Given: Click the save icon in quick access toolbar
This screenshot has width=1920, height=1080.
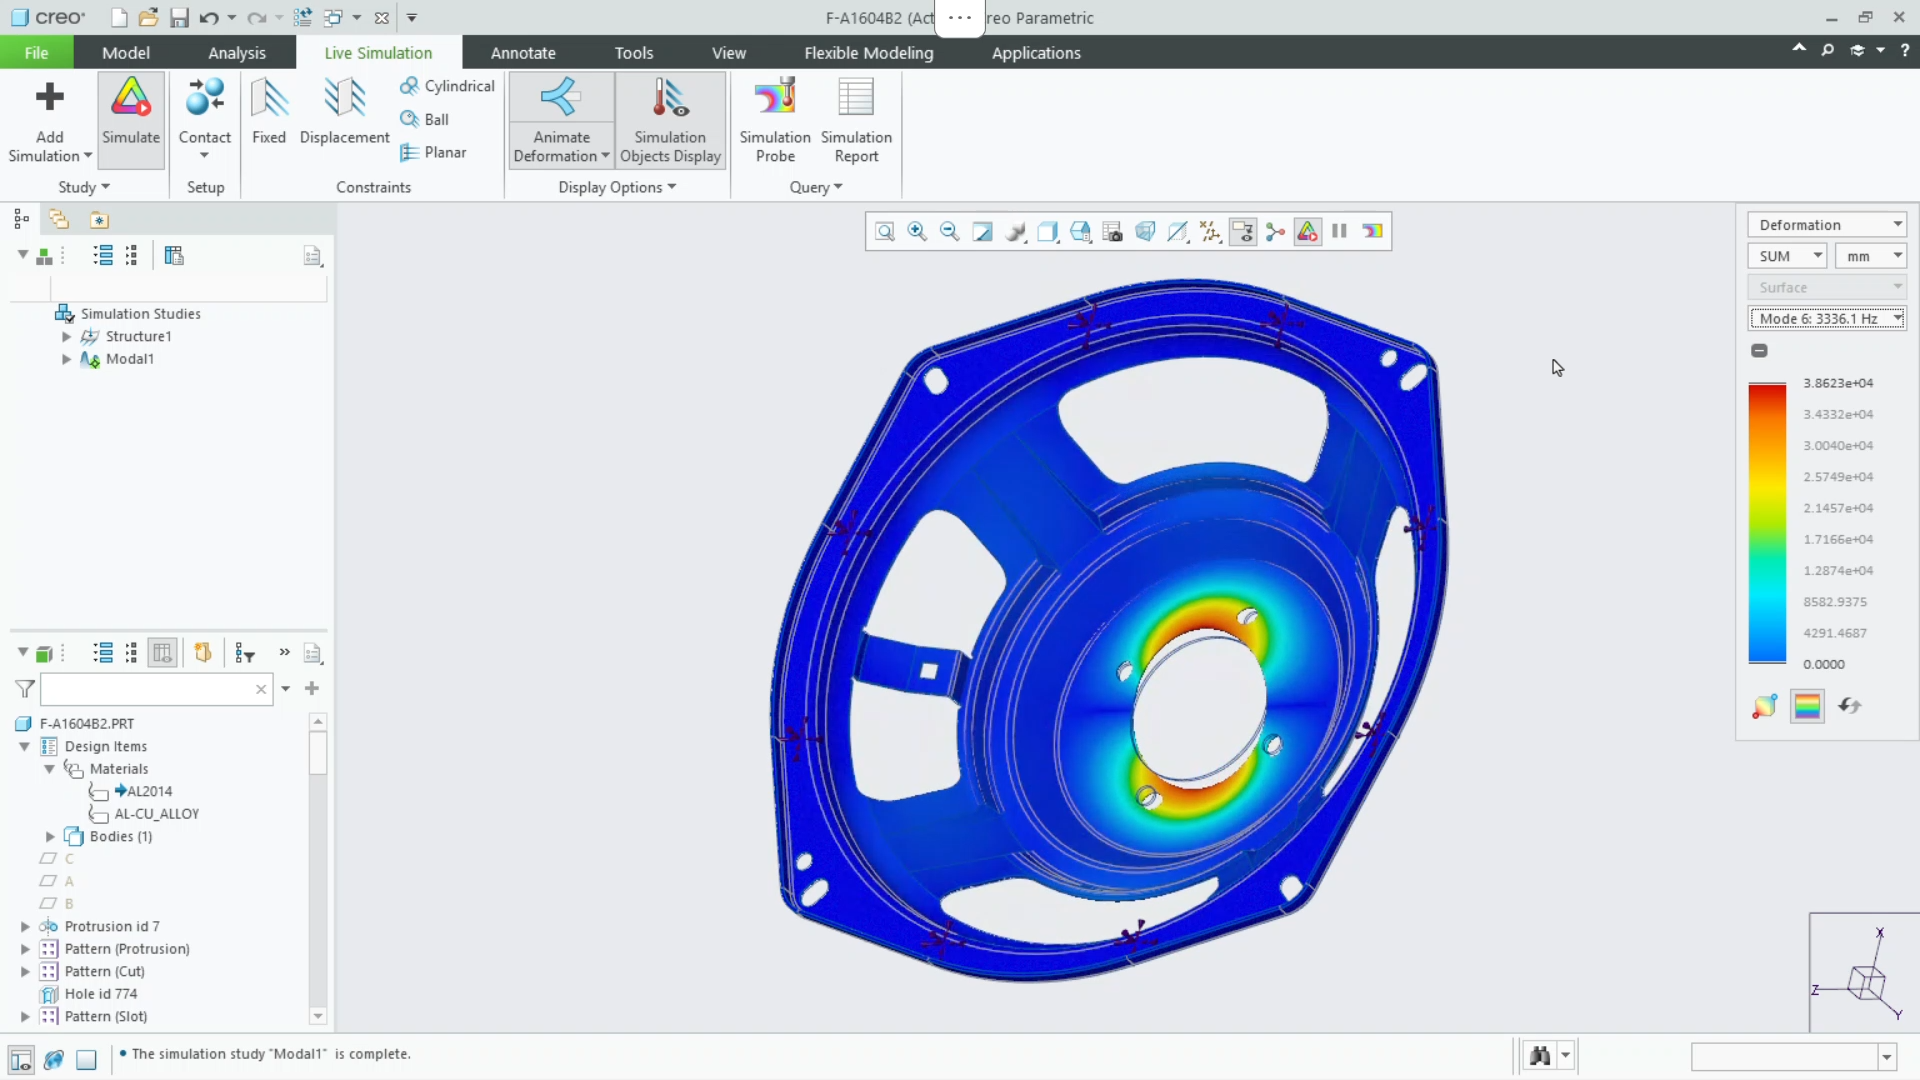Looking at the screenshot, I should [x=179, y=18].
